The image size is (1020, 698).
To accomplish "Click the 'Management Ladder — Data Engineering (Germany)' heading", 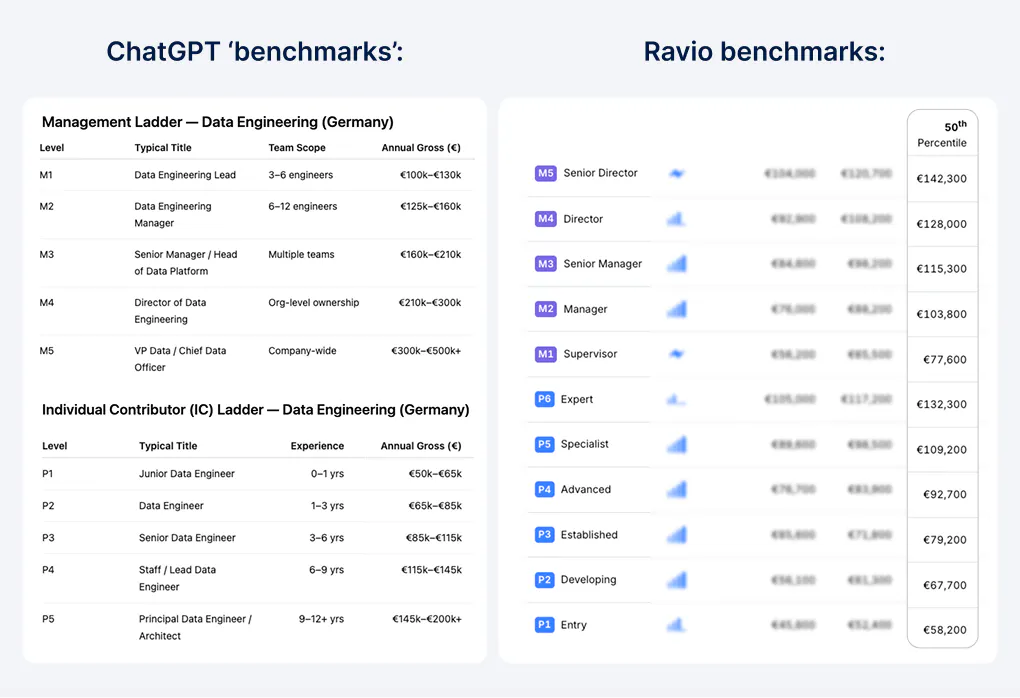I will click(218, 122).
